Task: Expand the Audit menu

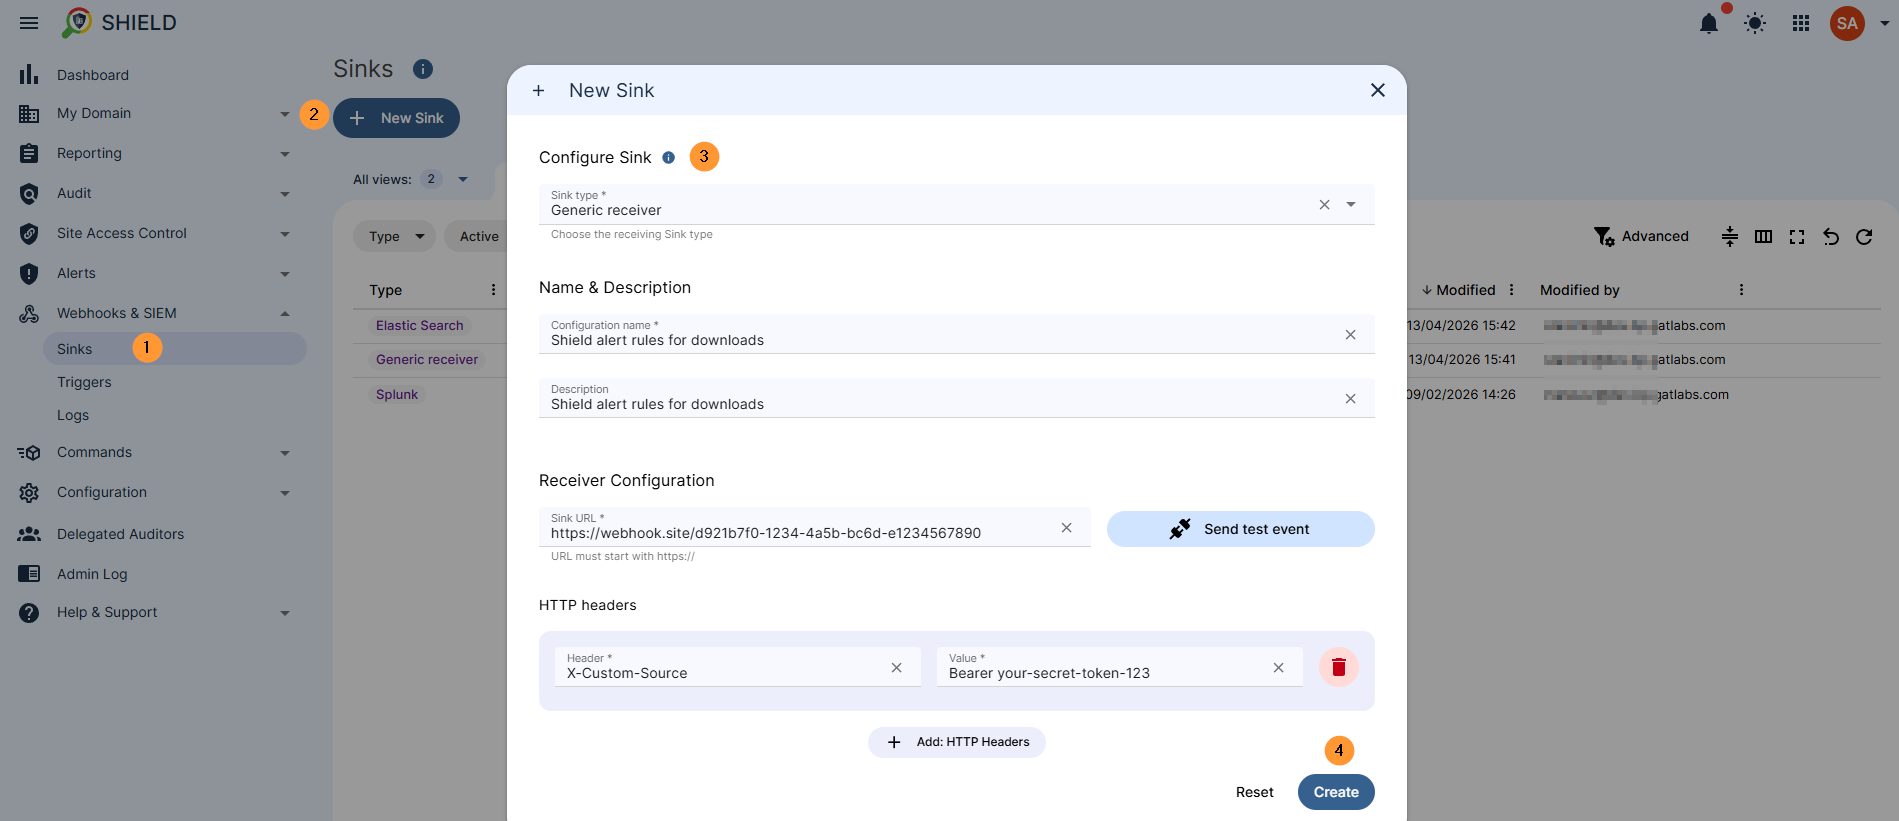Action: point(285,194)
